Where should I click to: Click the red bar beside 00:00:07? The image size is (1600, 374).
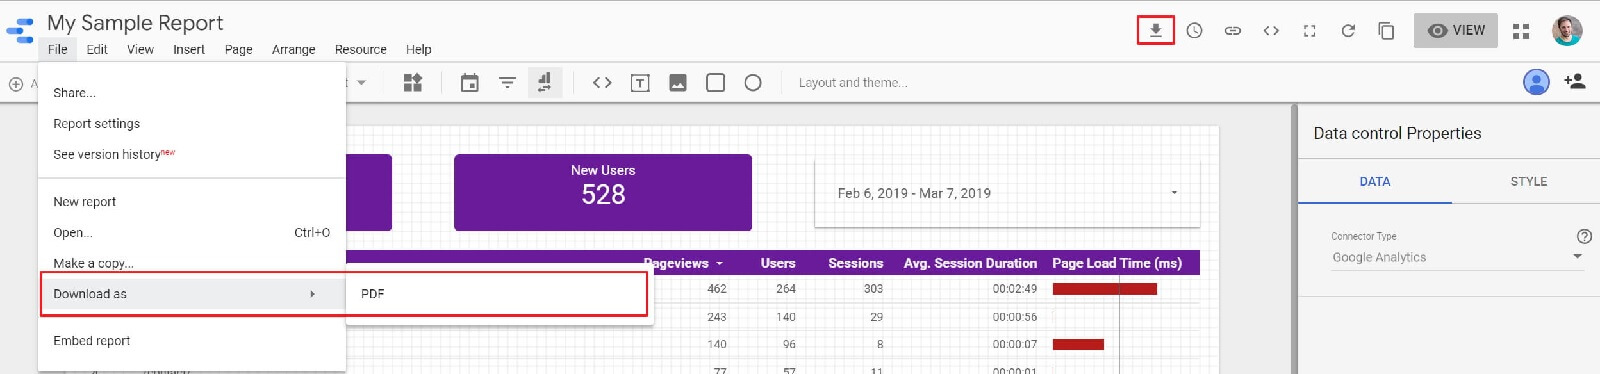[x=1078, y=344]
